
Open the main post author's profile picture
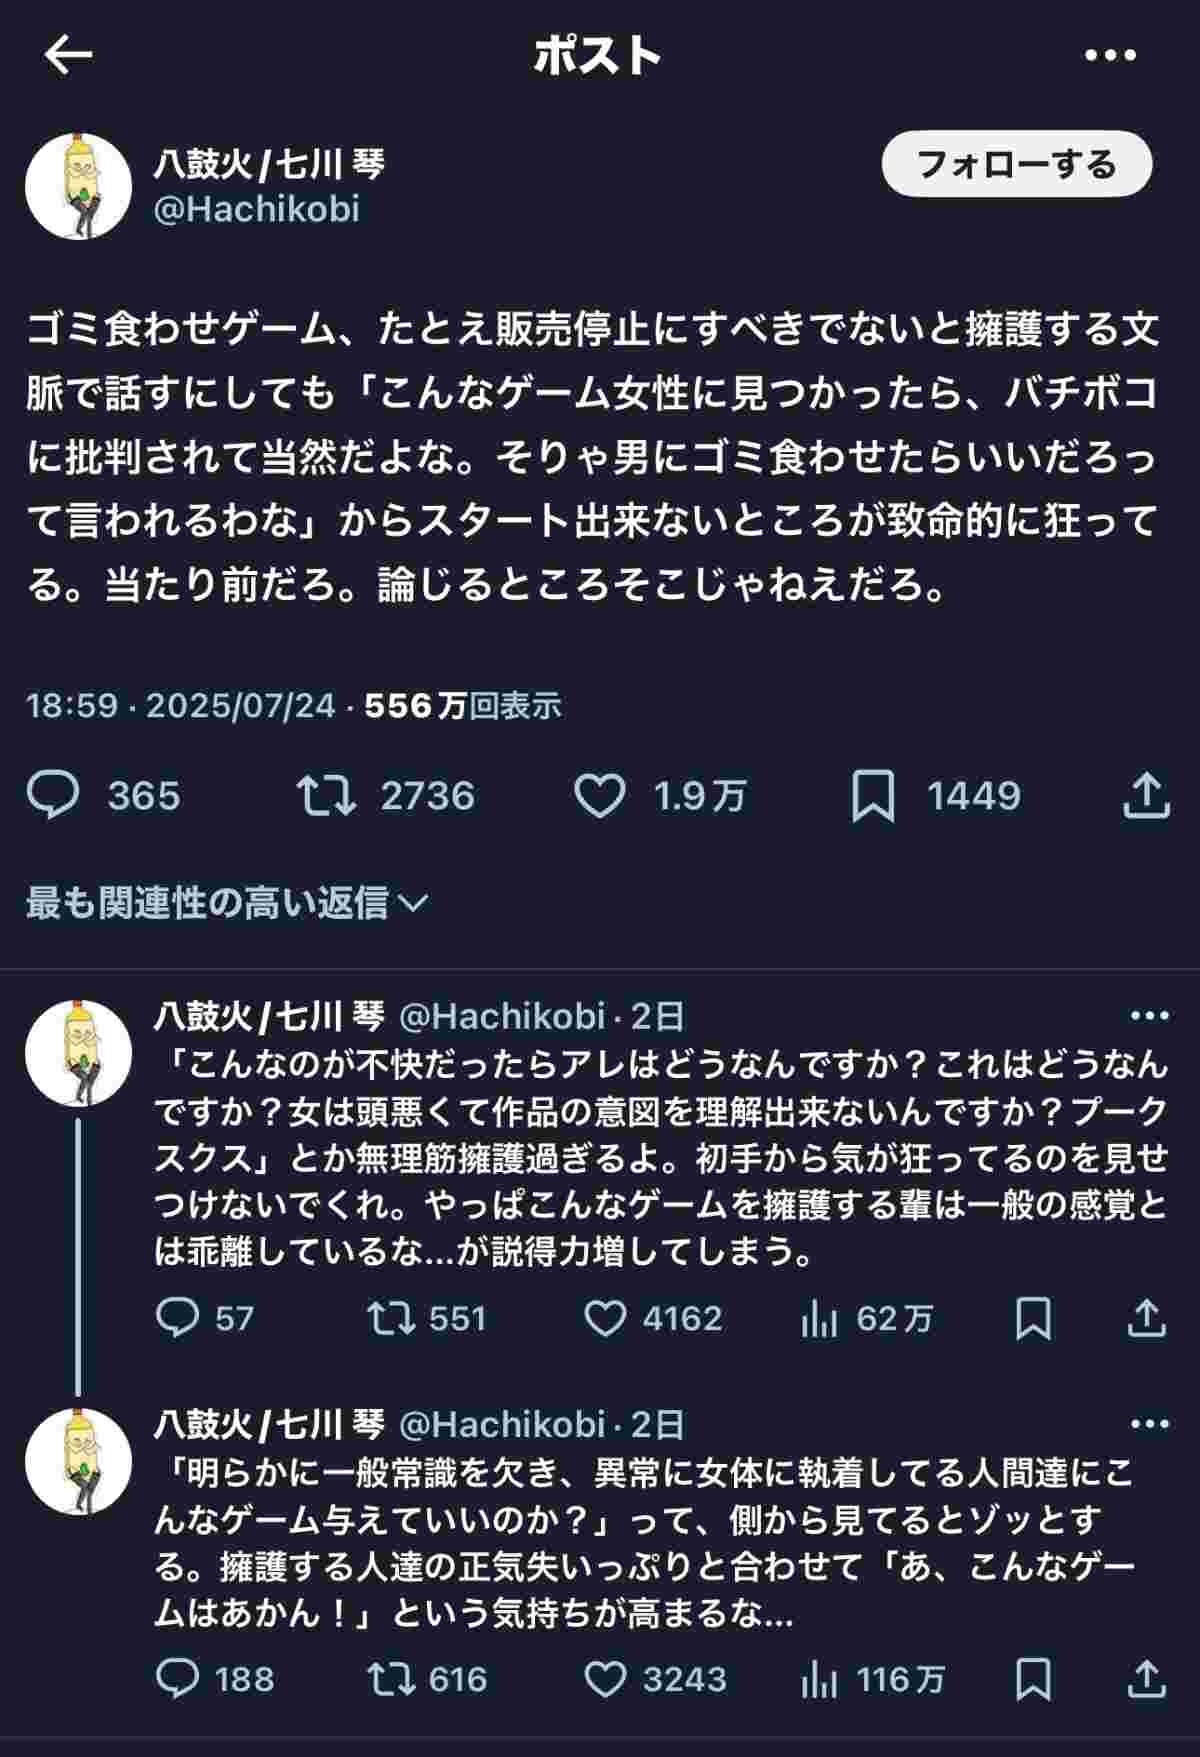pos(79,186)
